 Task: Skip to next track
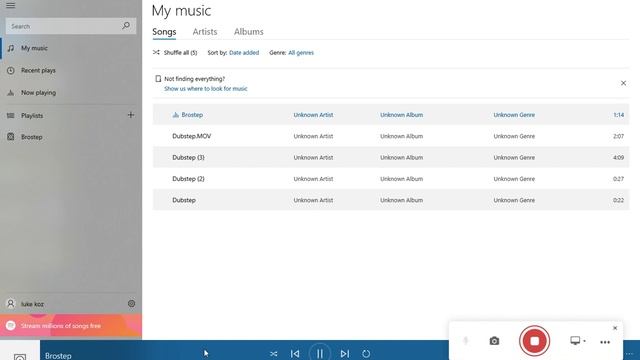click(x=344, y=353)
